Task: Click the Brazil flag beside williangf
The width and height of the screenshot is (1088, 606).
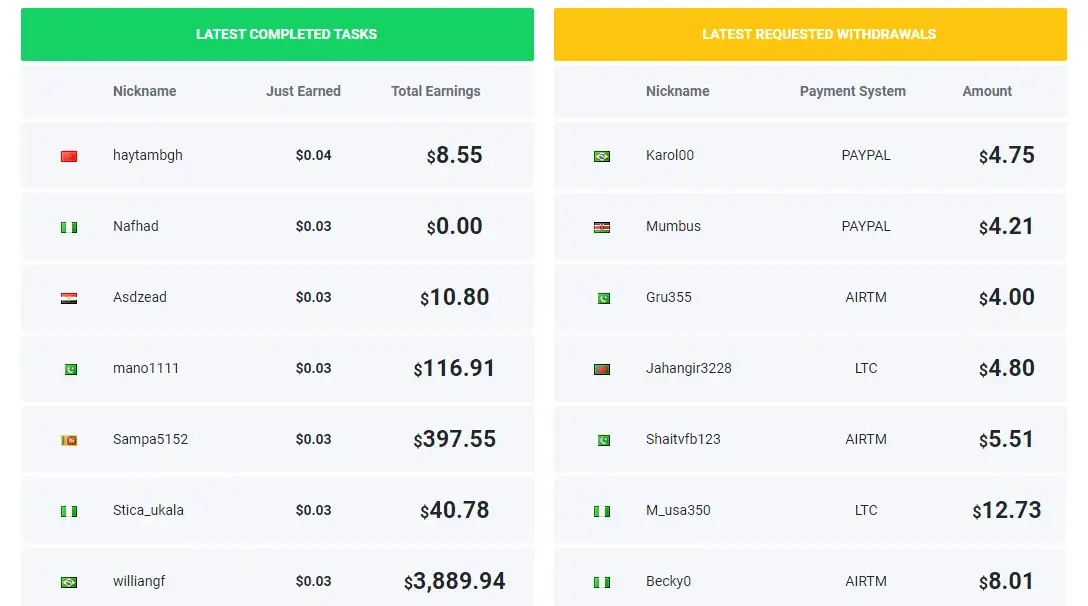Action: tap(69, 582)
